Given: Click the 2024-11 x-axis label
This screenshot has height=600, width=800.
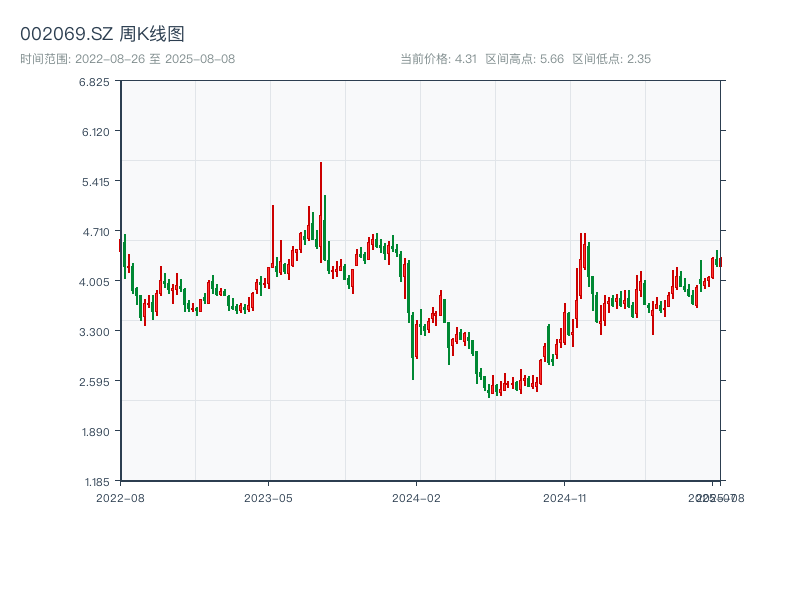Looking at the screenshot, I should [x=564, y=498].
